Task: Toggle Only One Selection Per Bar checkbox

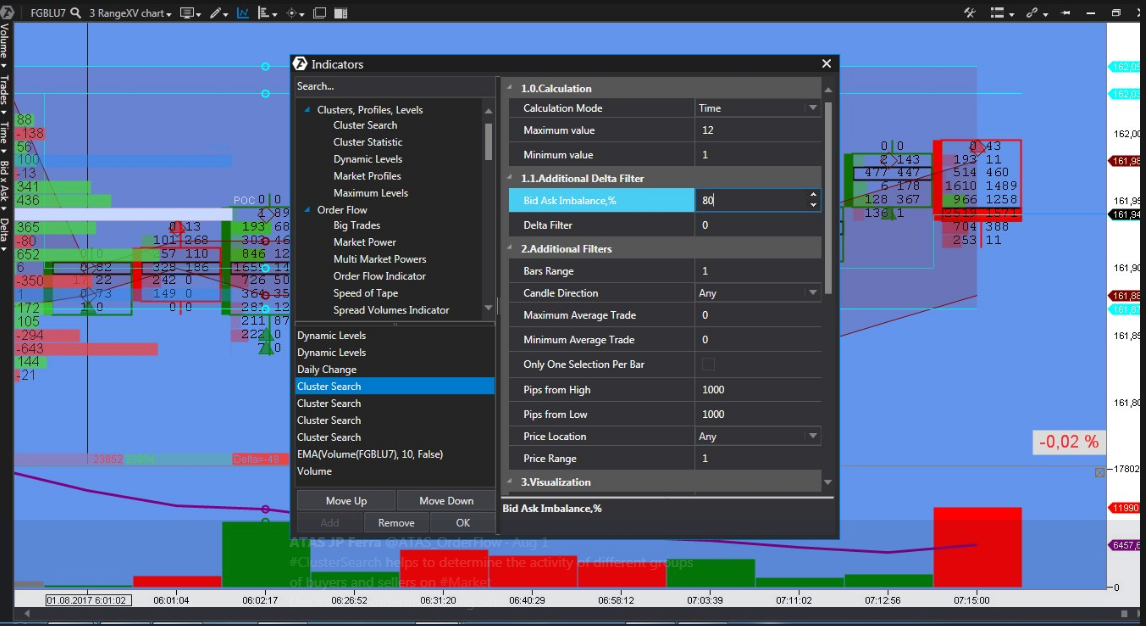Action: coord(708,364)
